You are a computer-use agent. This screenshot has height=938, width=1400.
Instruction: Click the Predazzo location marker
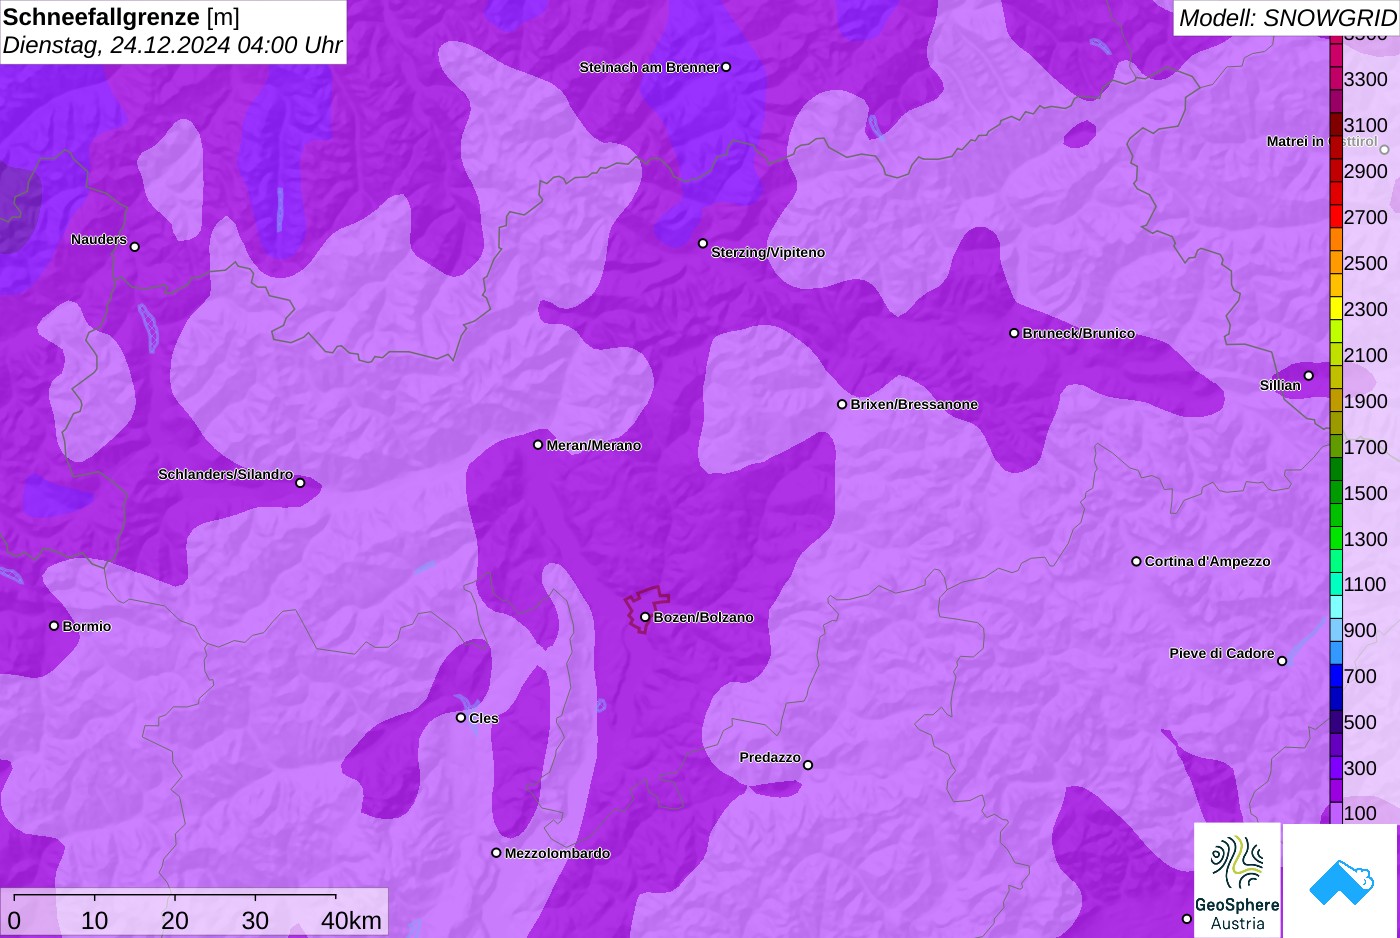[808, 765]
